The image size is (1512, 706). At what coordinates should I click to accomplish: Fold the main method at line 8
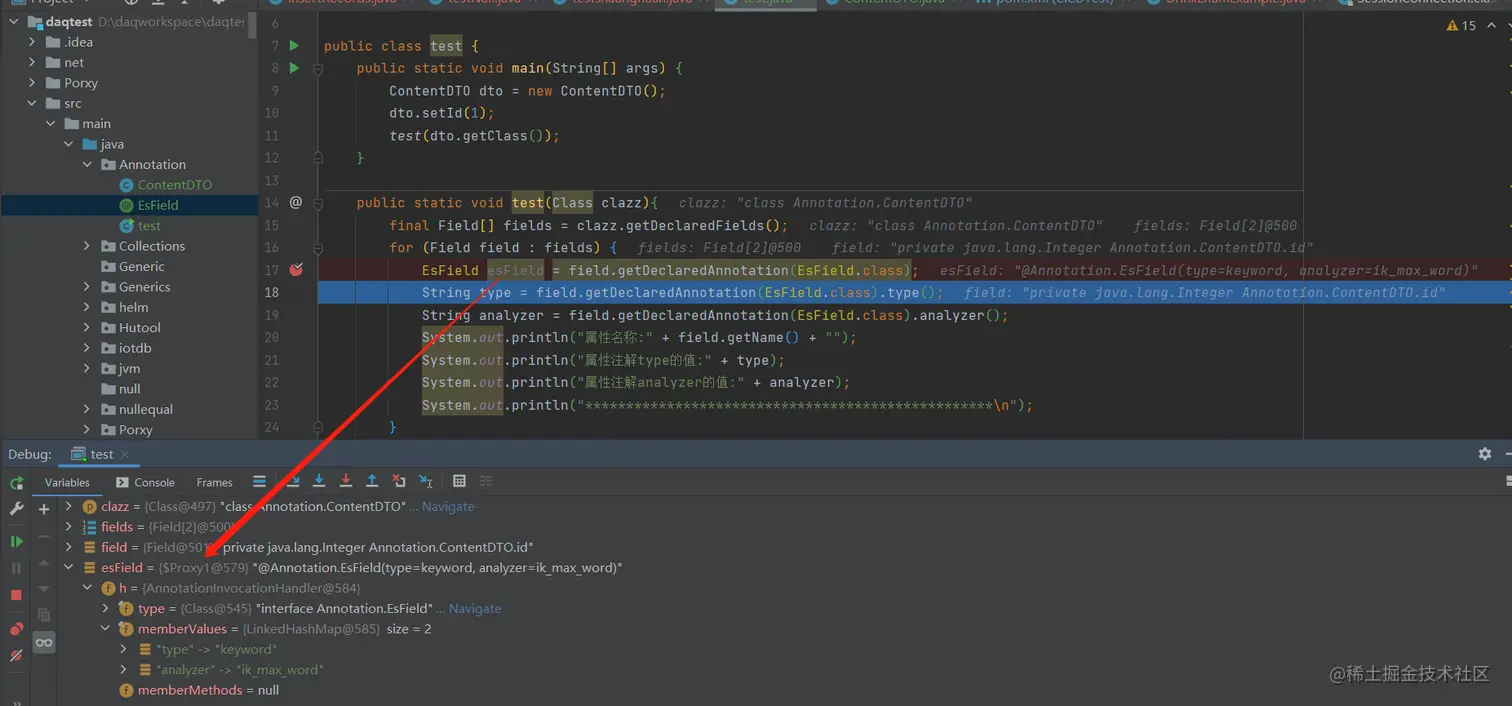318,69
